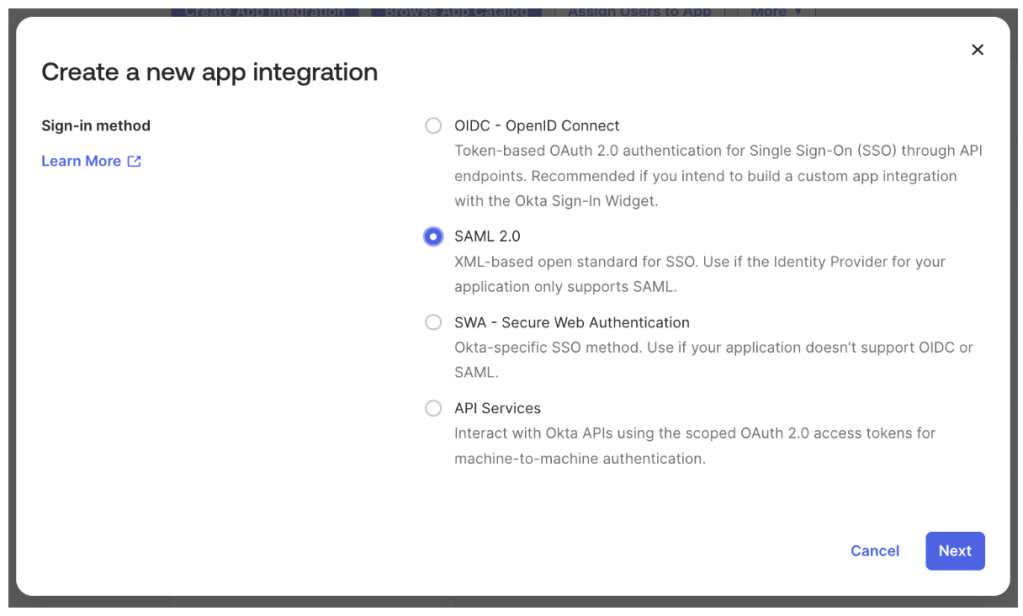
Task: Click Create App Integration button behind dialog
Action: coord(264,12)
